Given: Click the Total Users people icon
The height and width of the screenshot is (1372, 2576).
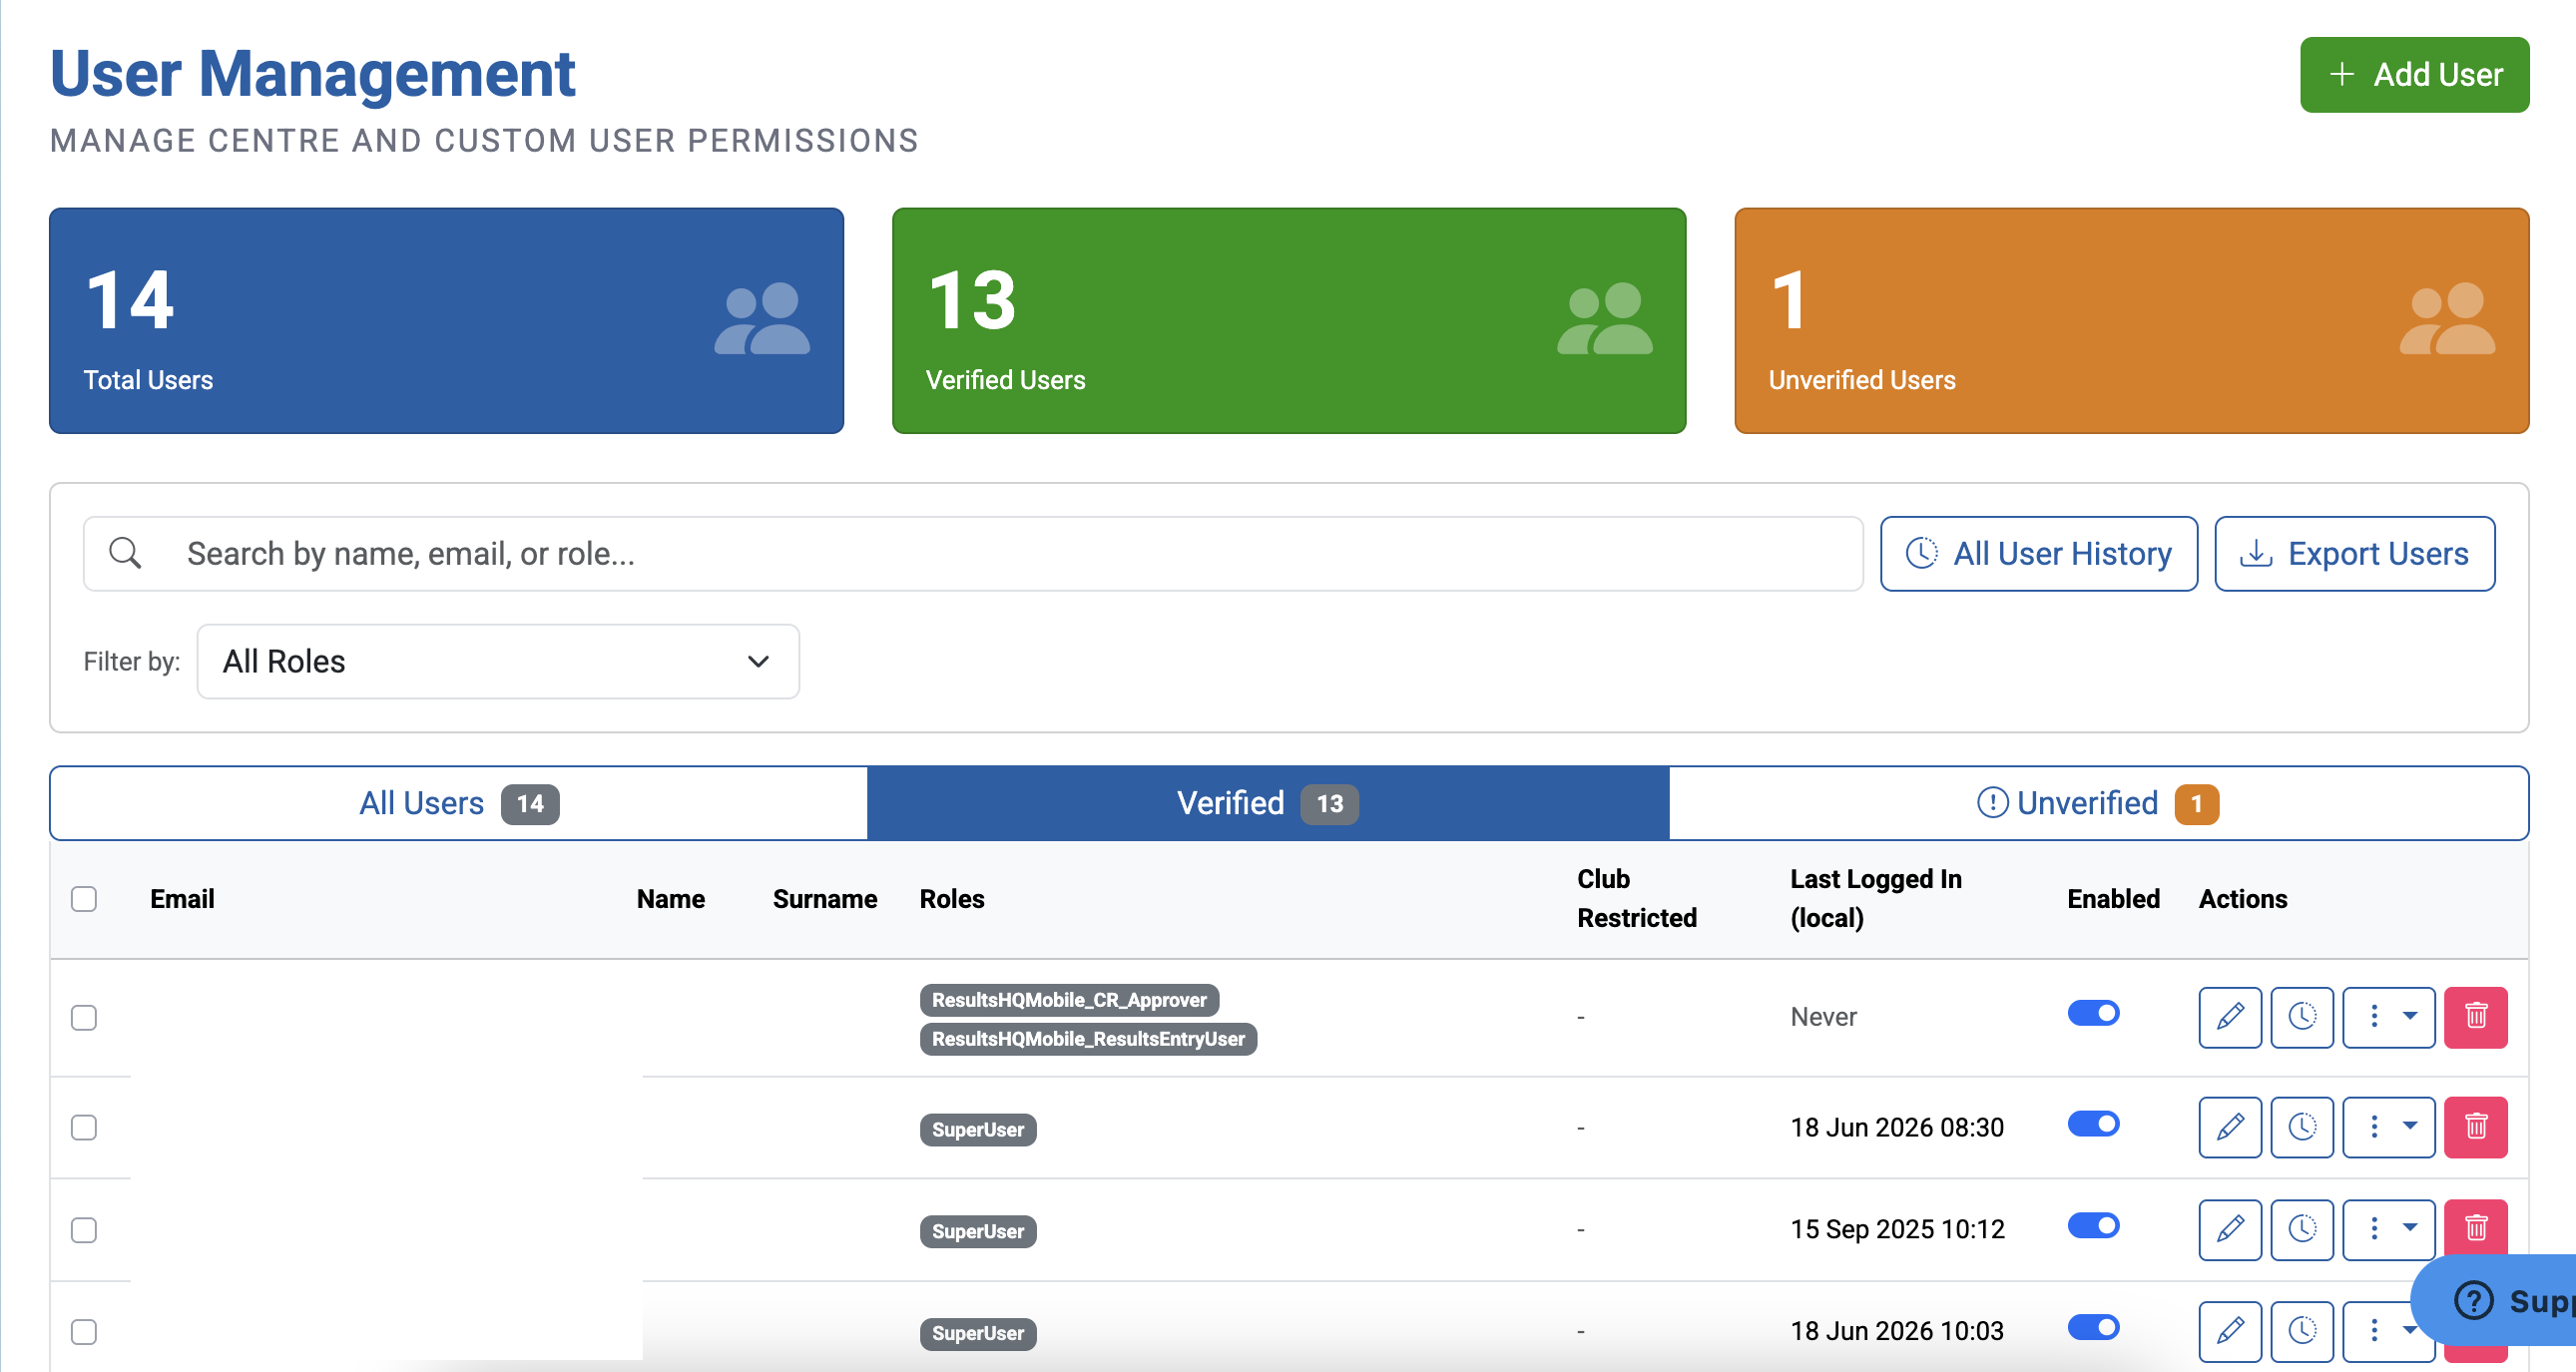Looking at the screenshot, I should tap(762, 319).
